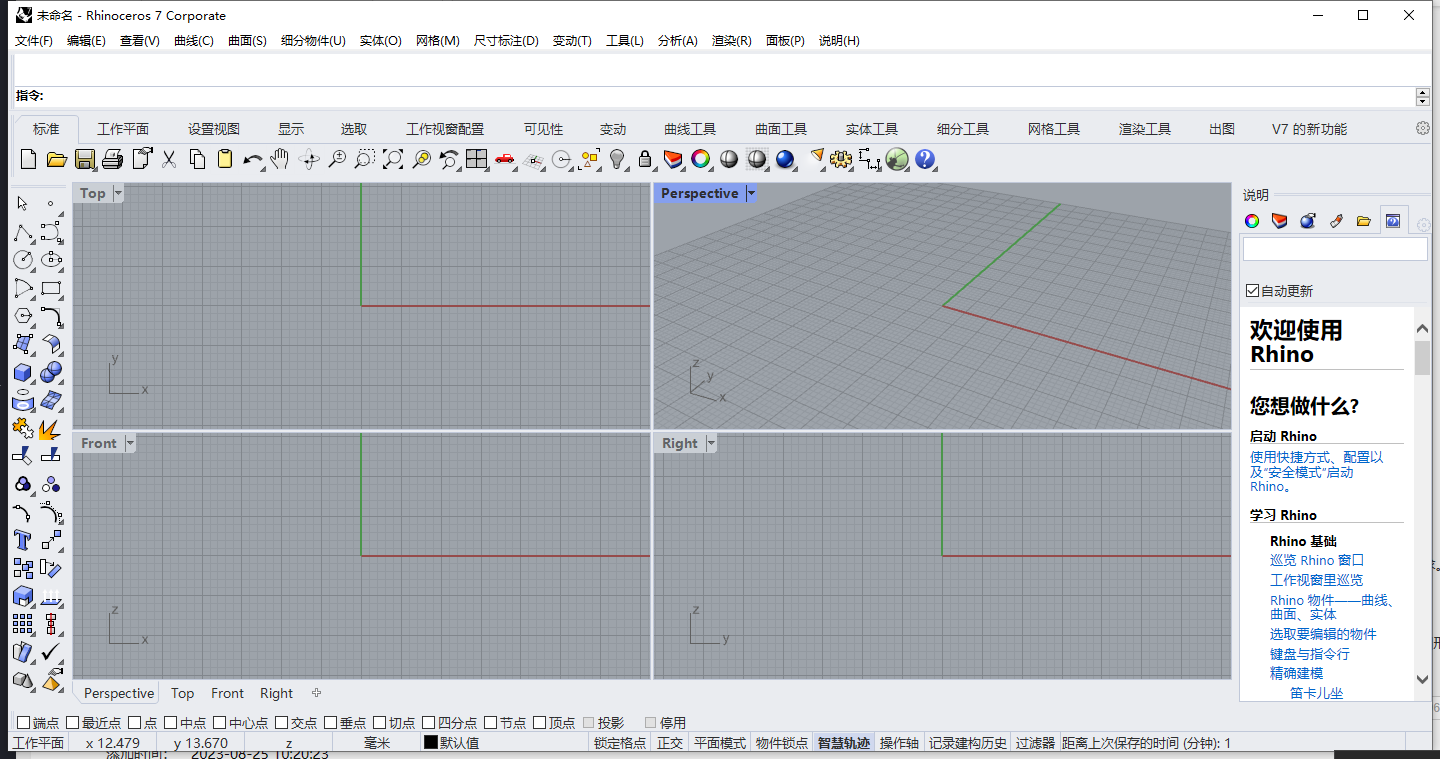The image size is (1440, 759).
Task: Enable the 交点 osnap checkbox
Action: (x=282, y=722)
